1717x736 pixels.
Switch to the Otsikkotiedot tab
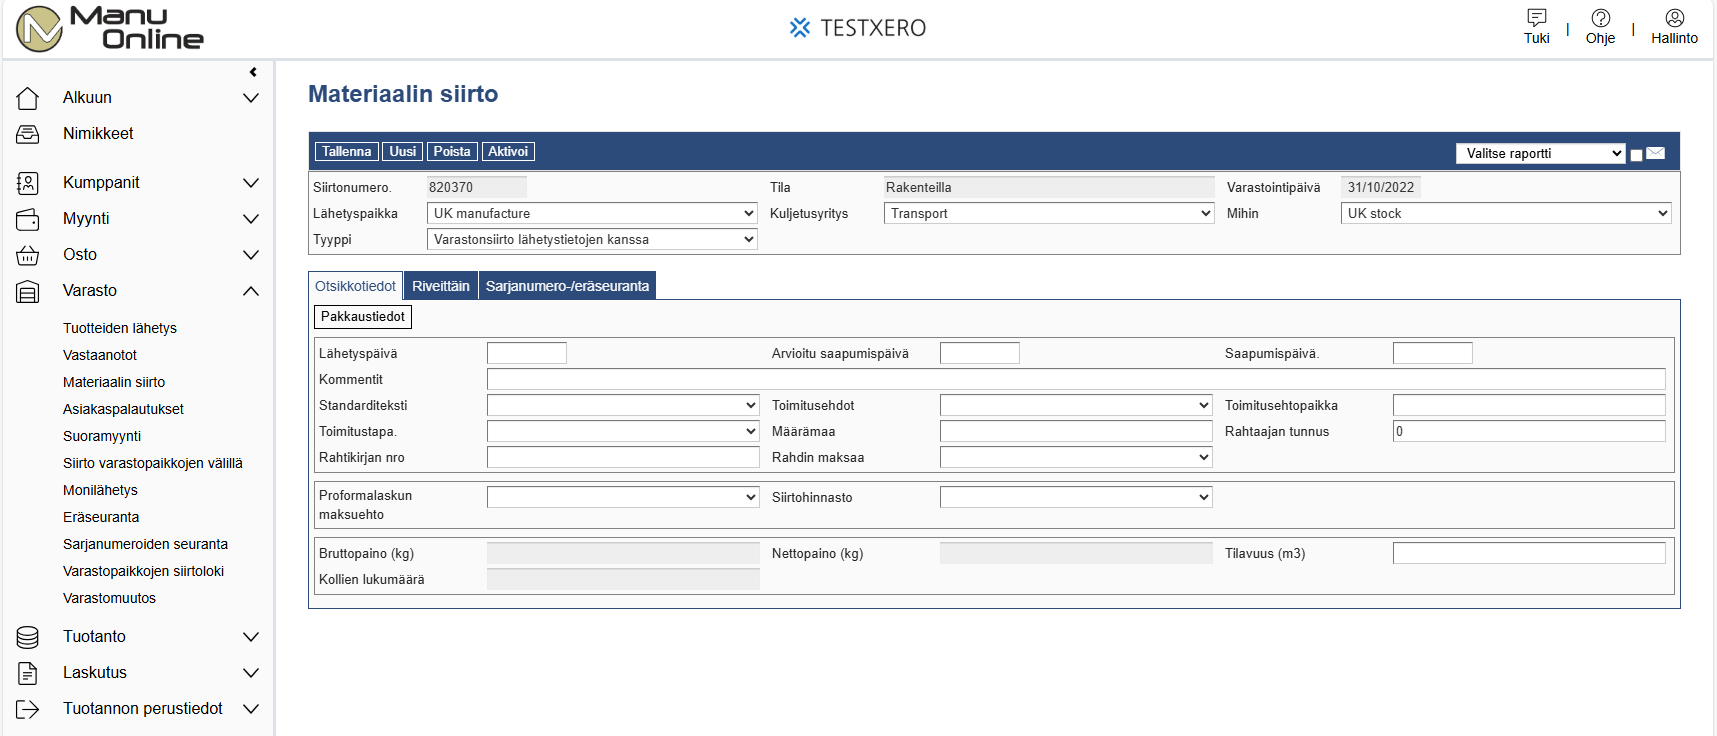[x=355, y=286]
